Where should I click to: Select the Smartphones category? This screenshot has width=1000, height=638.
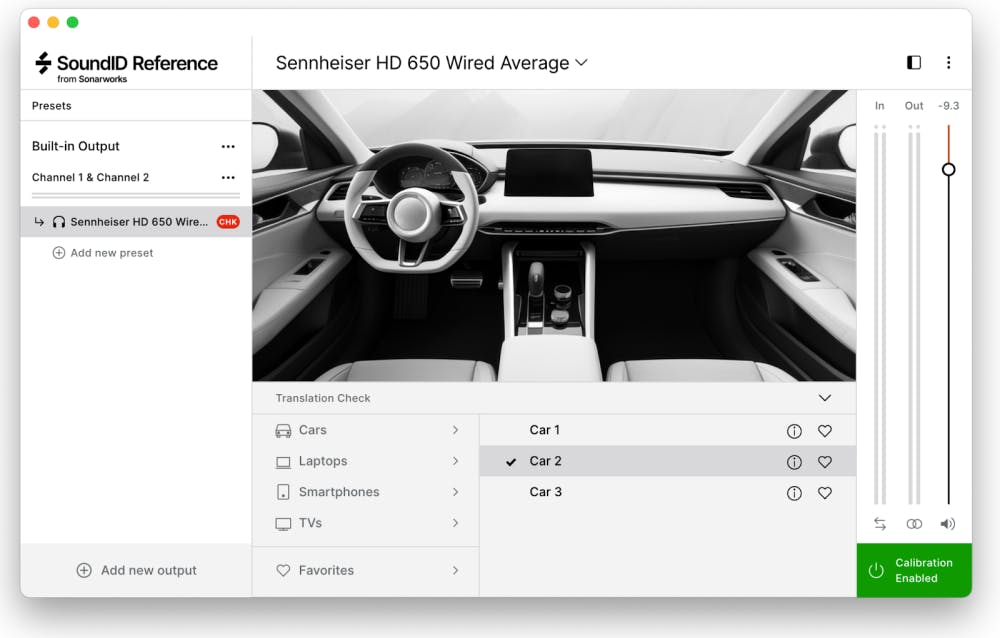point(365,492)
